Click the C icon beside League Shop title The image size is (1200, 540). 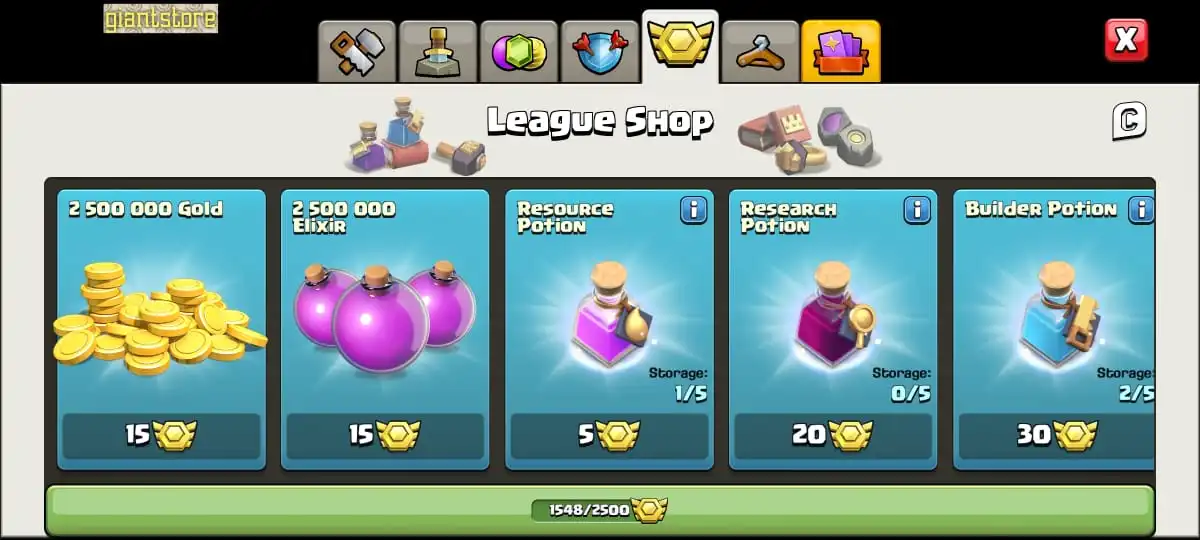(x=1129, y=121)
